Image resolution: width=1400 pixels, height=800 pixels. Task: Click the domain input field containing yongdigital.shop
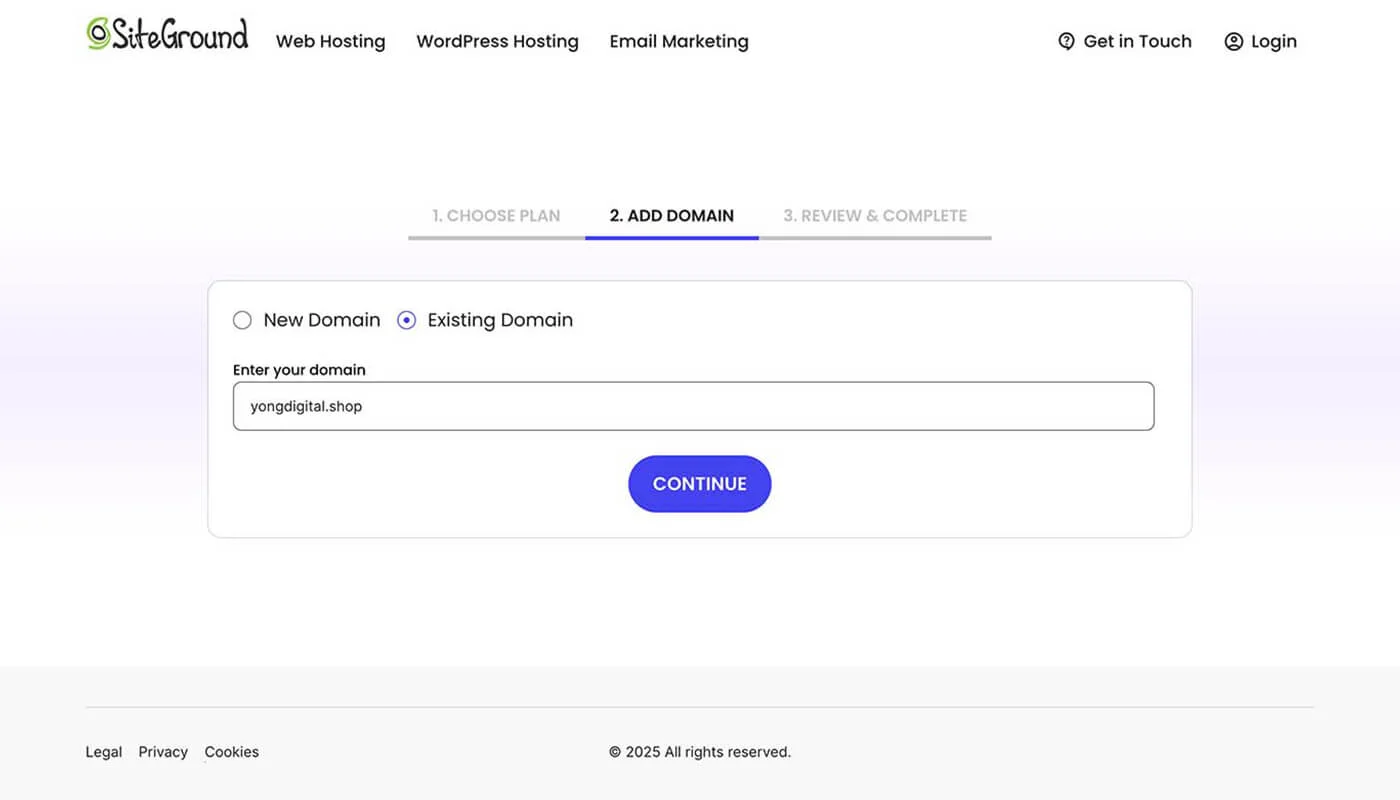694,406
